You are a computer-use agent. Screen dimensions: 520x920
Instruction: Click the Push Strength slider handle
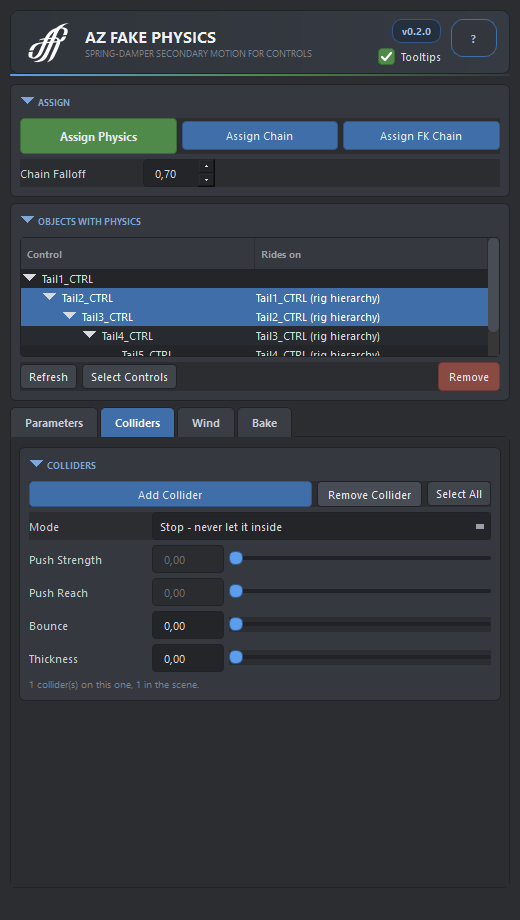pos(236,559)
